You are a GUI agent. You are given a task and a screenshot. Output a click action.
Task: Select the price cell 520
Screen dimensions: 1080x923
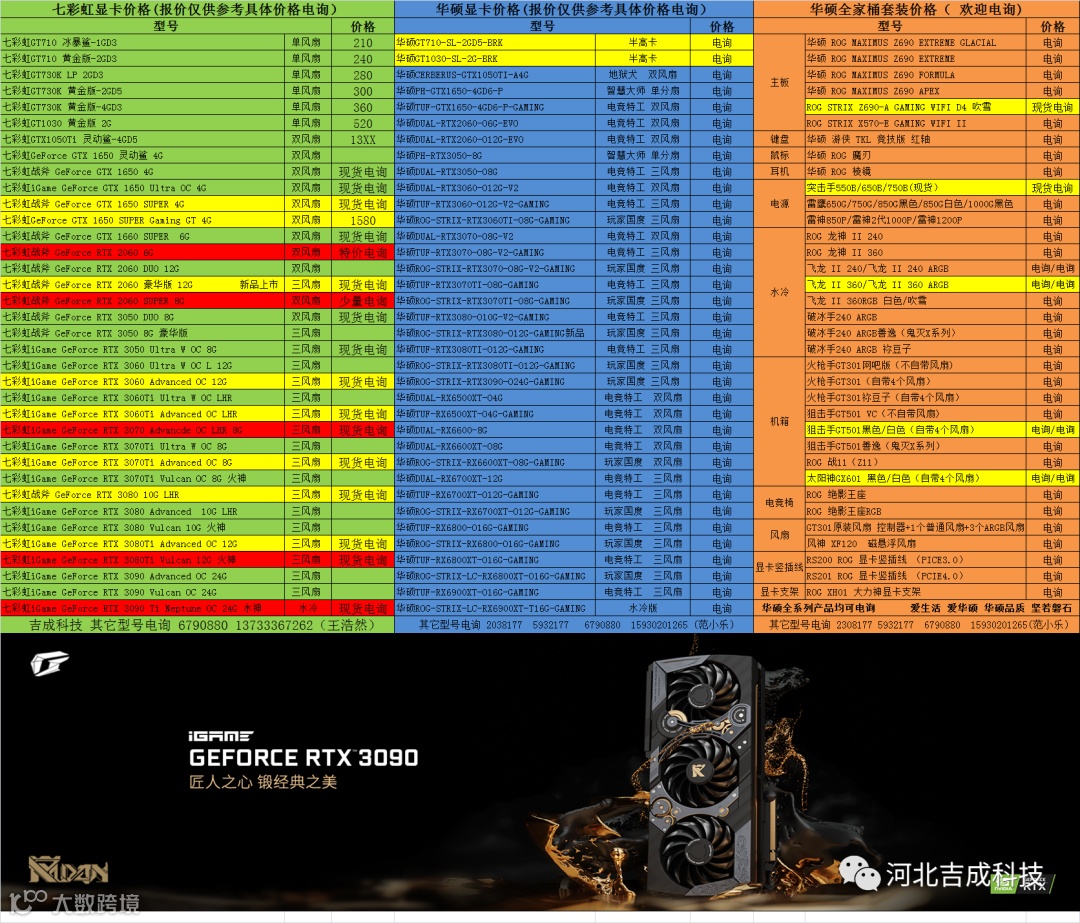tap(363, 123)
